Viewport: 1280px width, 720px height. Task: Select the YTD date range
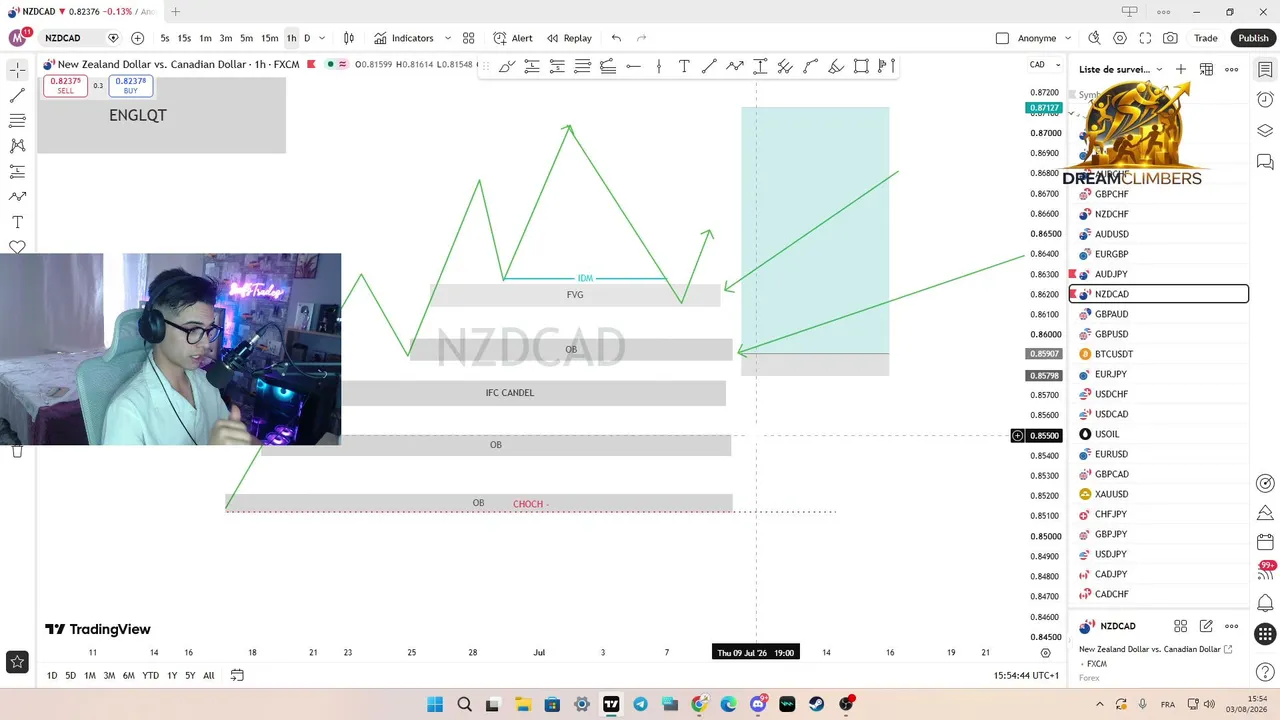point(151,675)
